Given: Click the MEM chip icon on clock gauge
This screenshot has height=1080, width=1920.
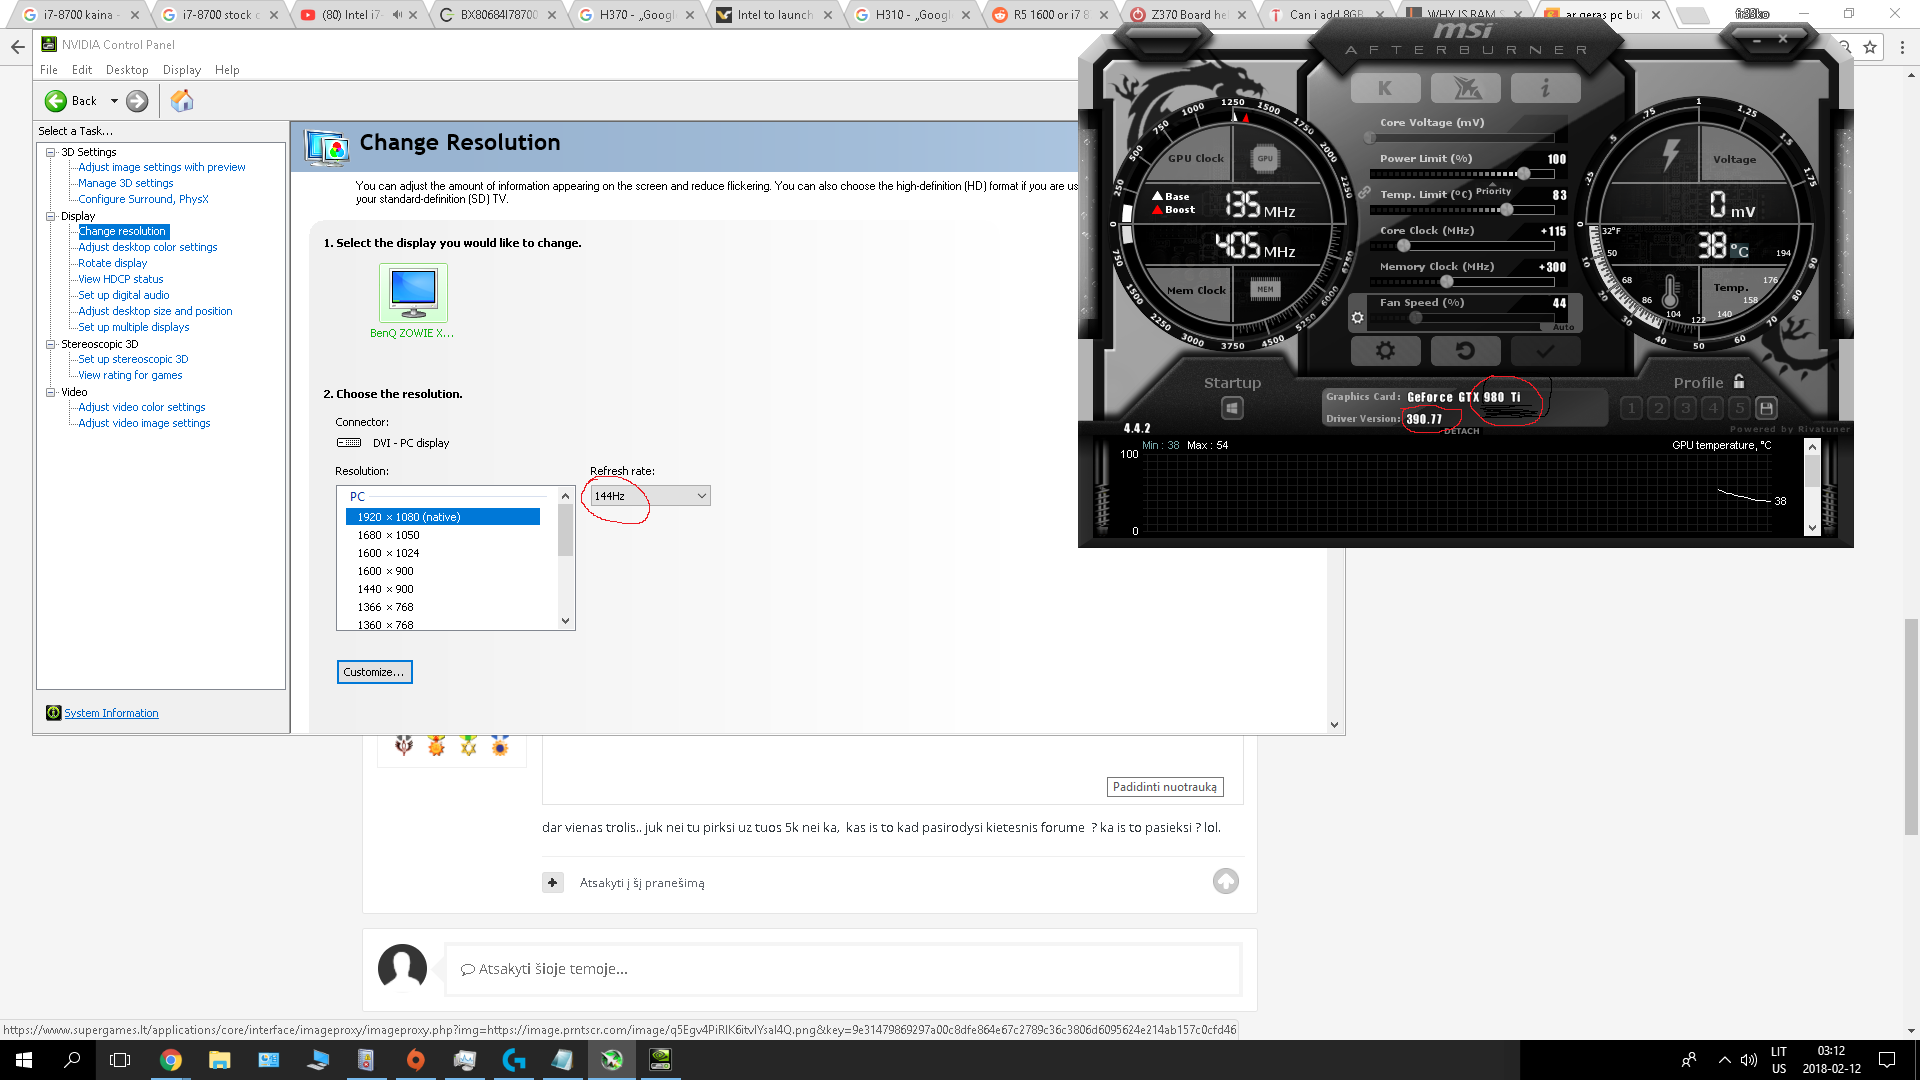Looking at the screenshot, I should [x=1265, y=289].
